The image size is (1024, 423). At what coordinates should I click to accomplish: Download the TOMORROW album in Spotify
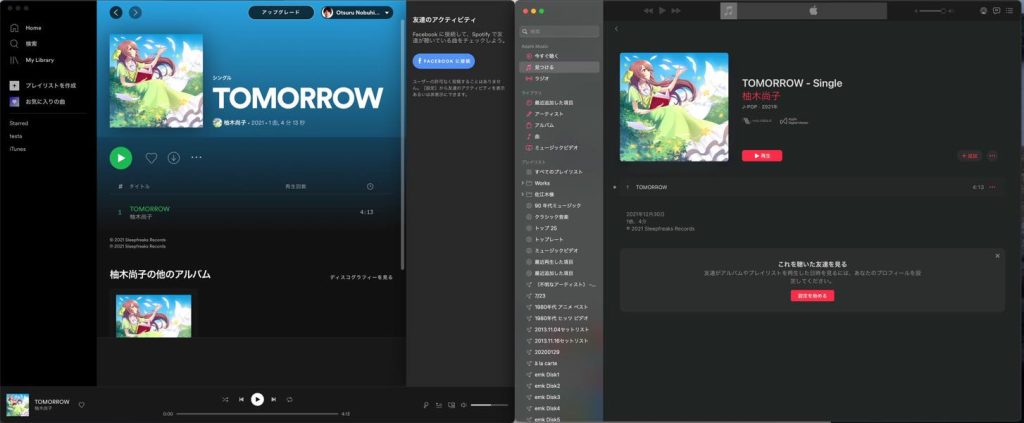174,158
